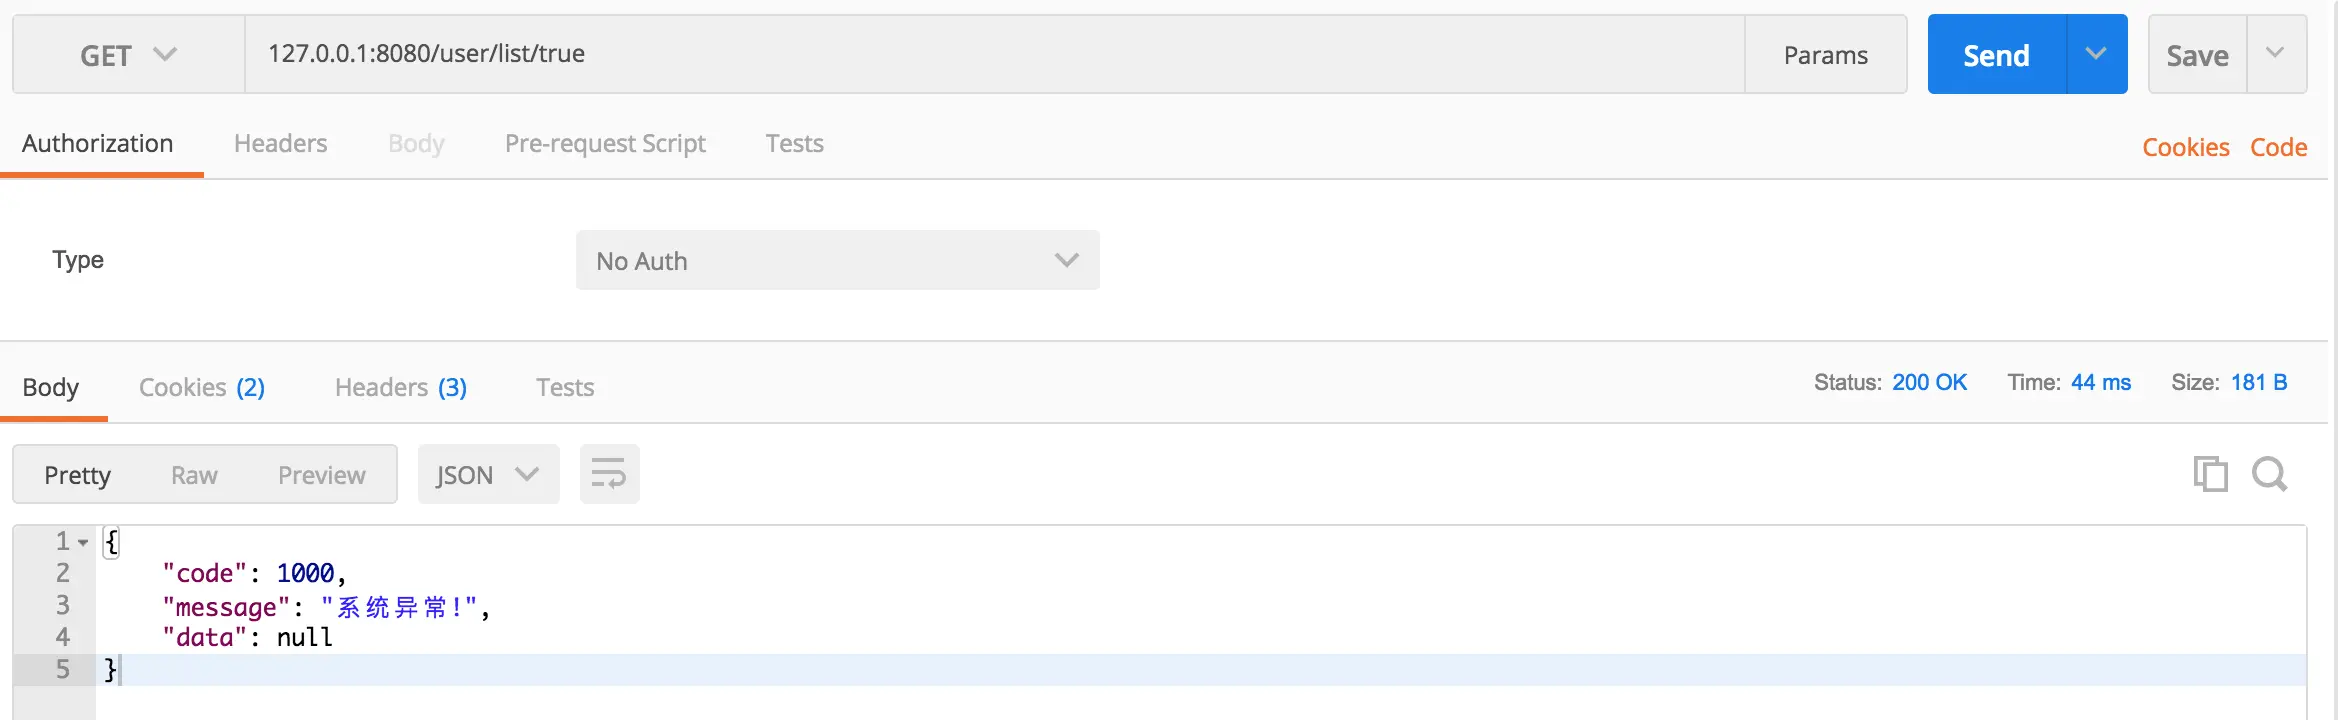Screen dimensions: 2338x720
Task: Expand the No Auth type dropdown
Action: point(838,260)
